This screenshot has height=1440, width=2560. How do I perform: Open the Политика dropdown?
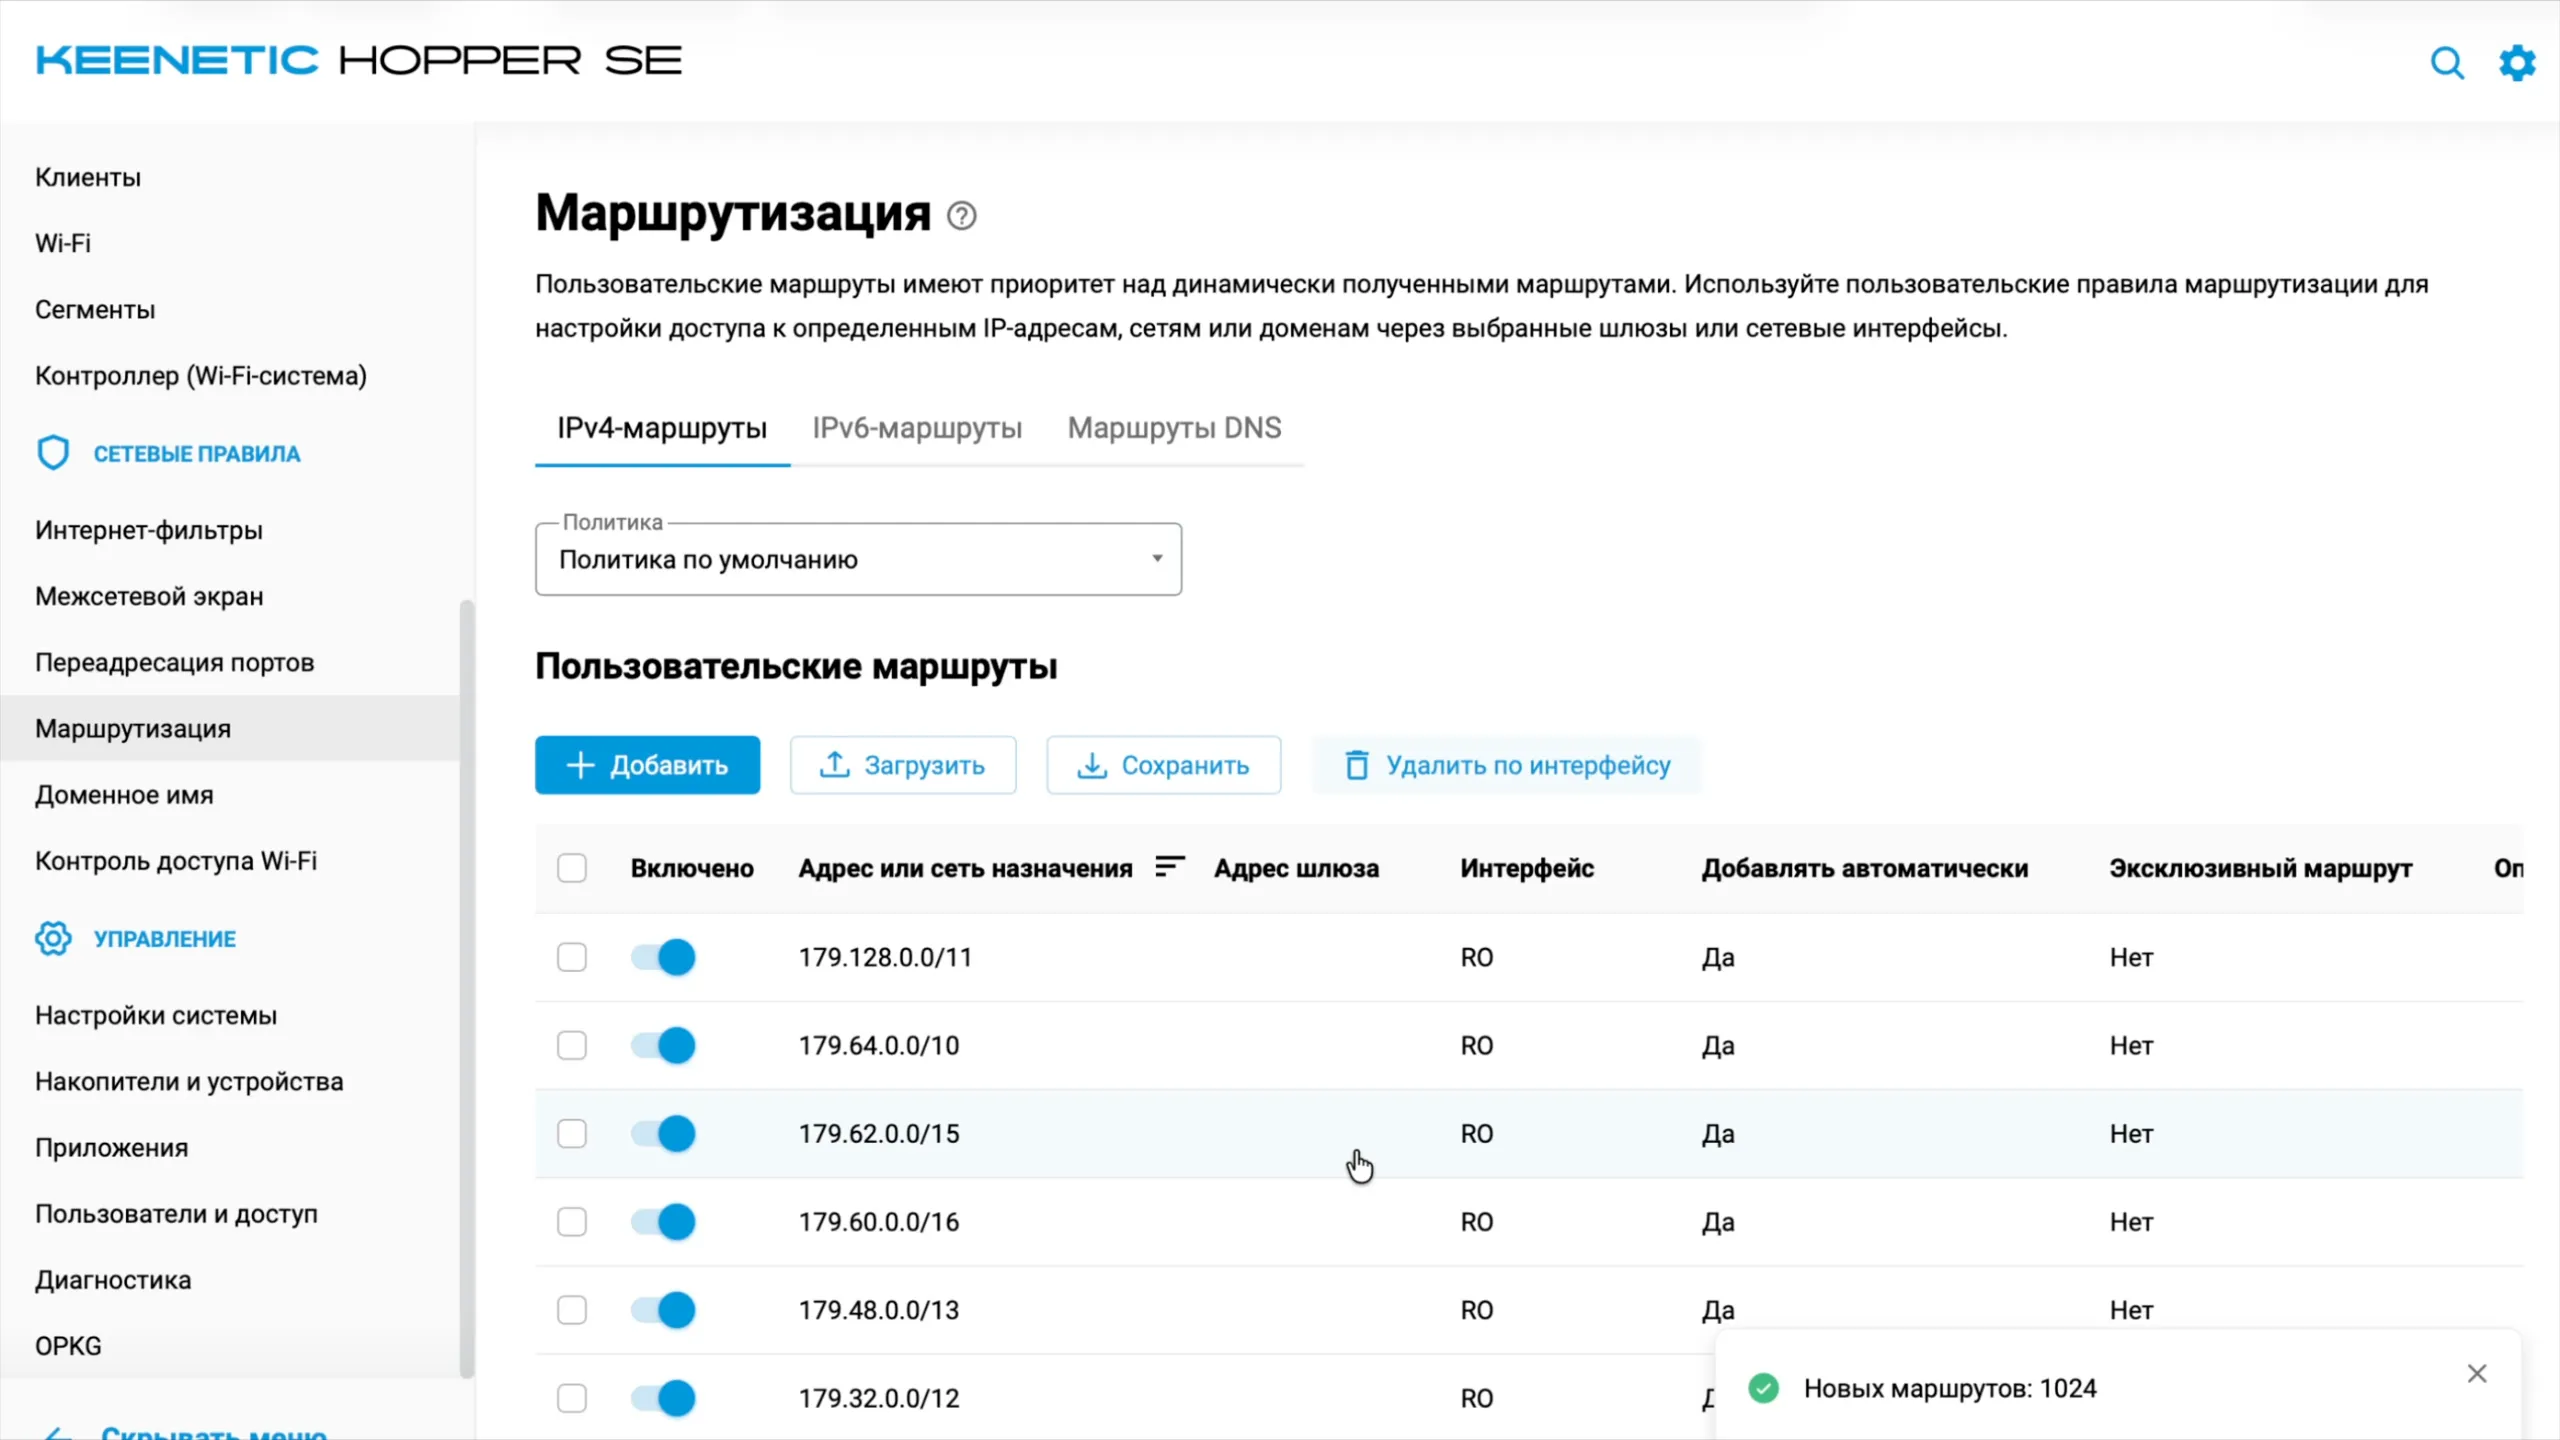(x=858, y=559)
